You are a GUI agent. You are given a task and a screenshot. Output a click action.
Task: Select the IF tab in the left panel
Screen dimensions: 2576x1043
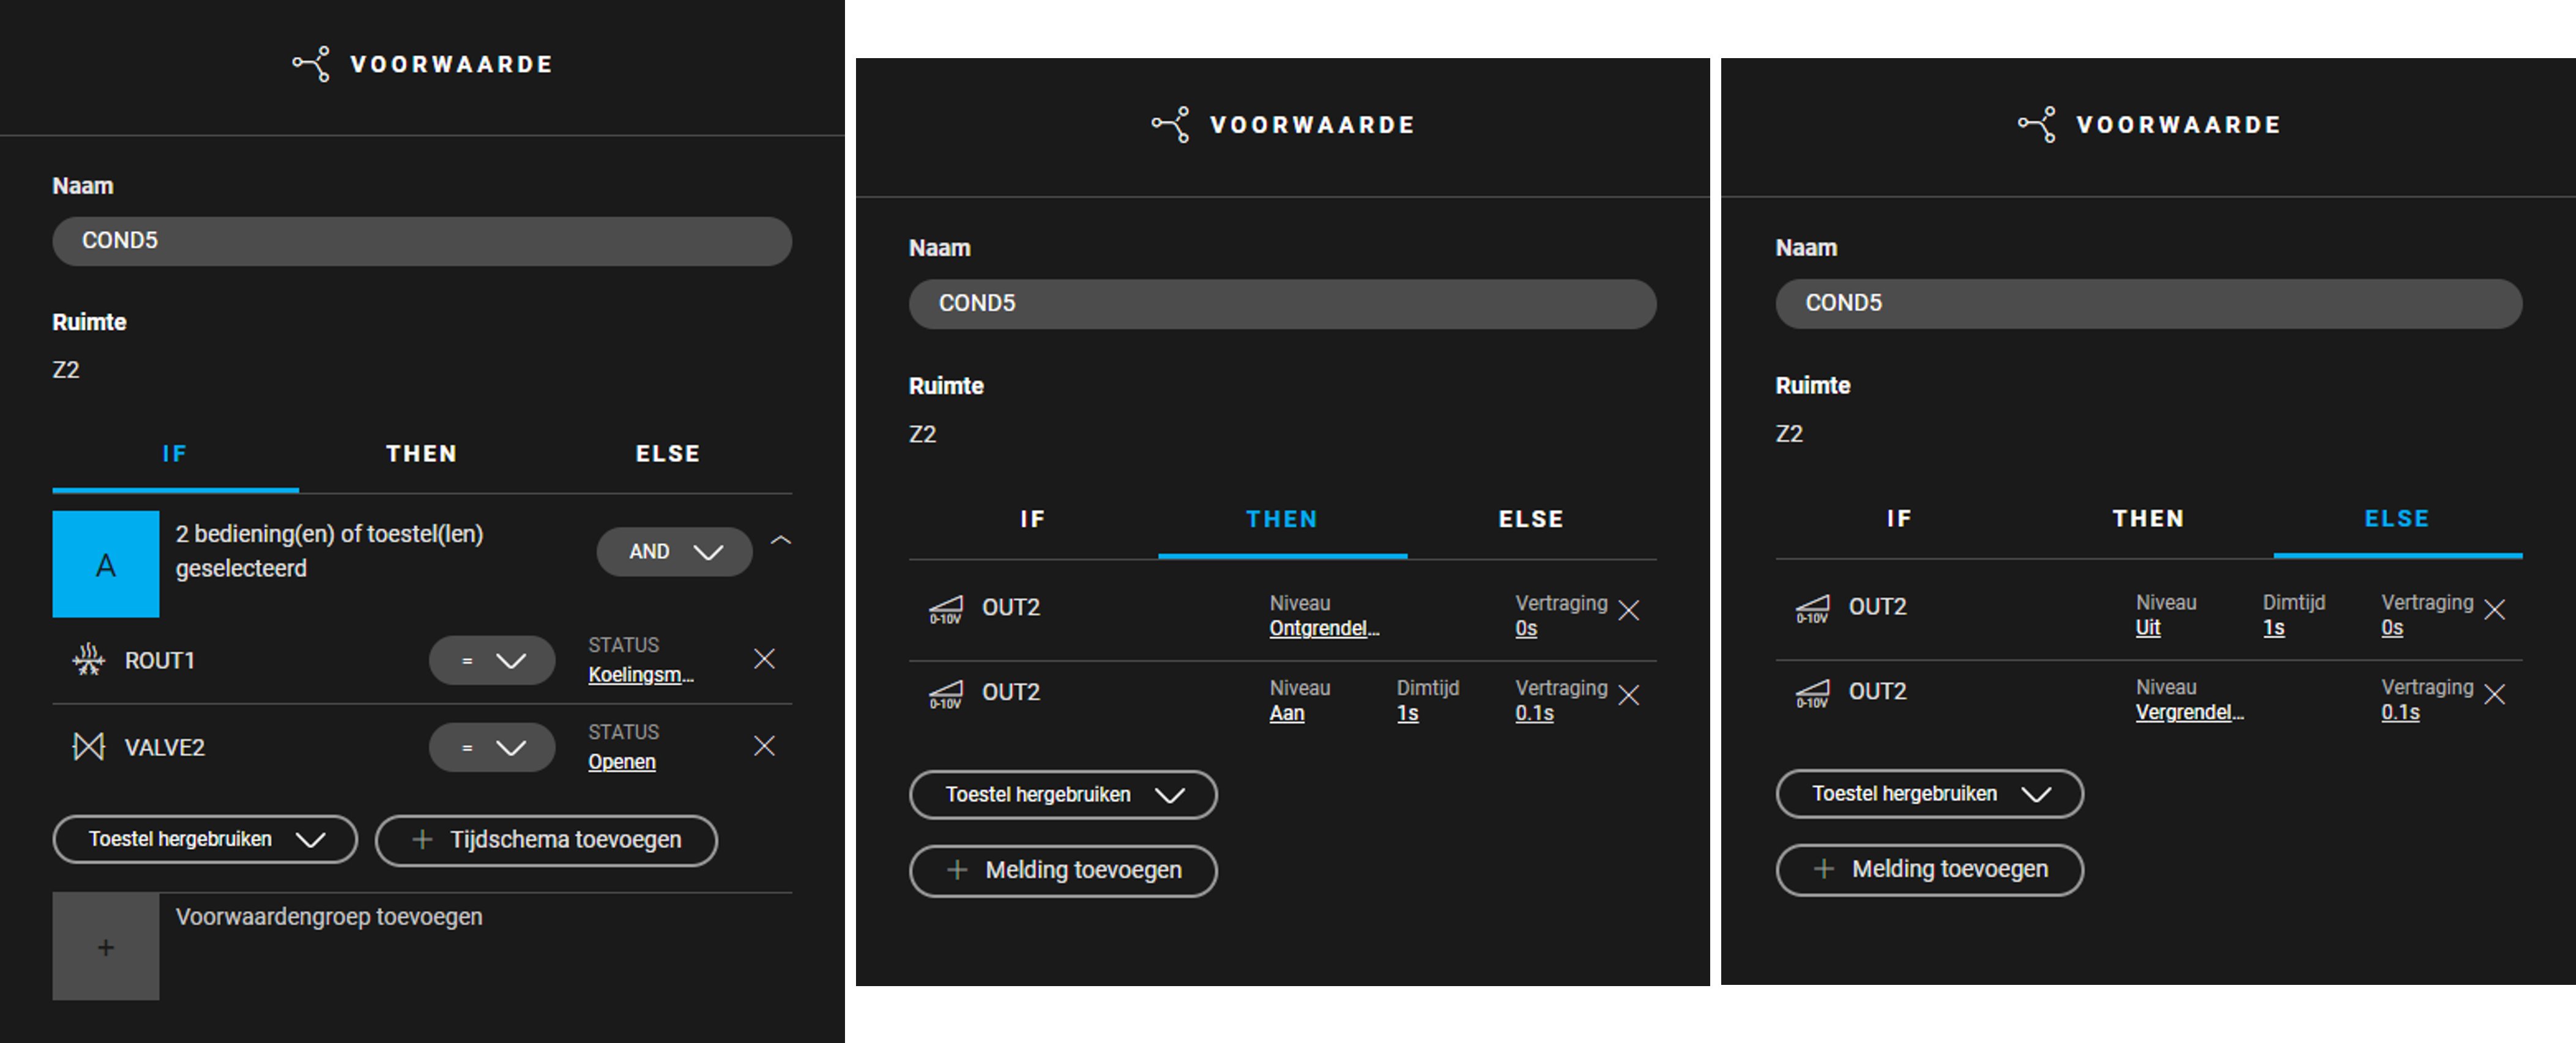(175, 454)
